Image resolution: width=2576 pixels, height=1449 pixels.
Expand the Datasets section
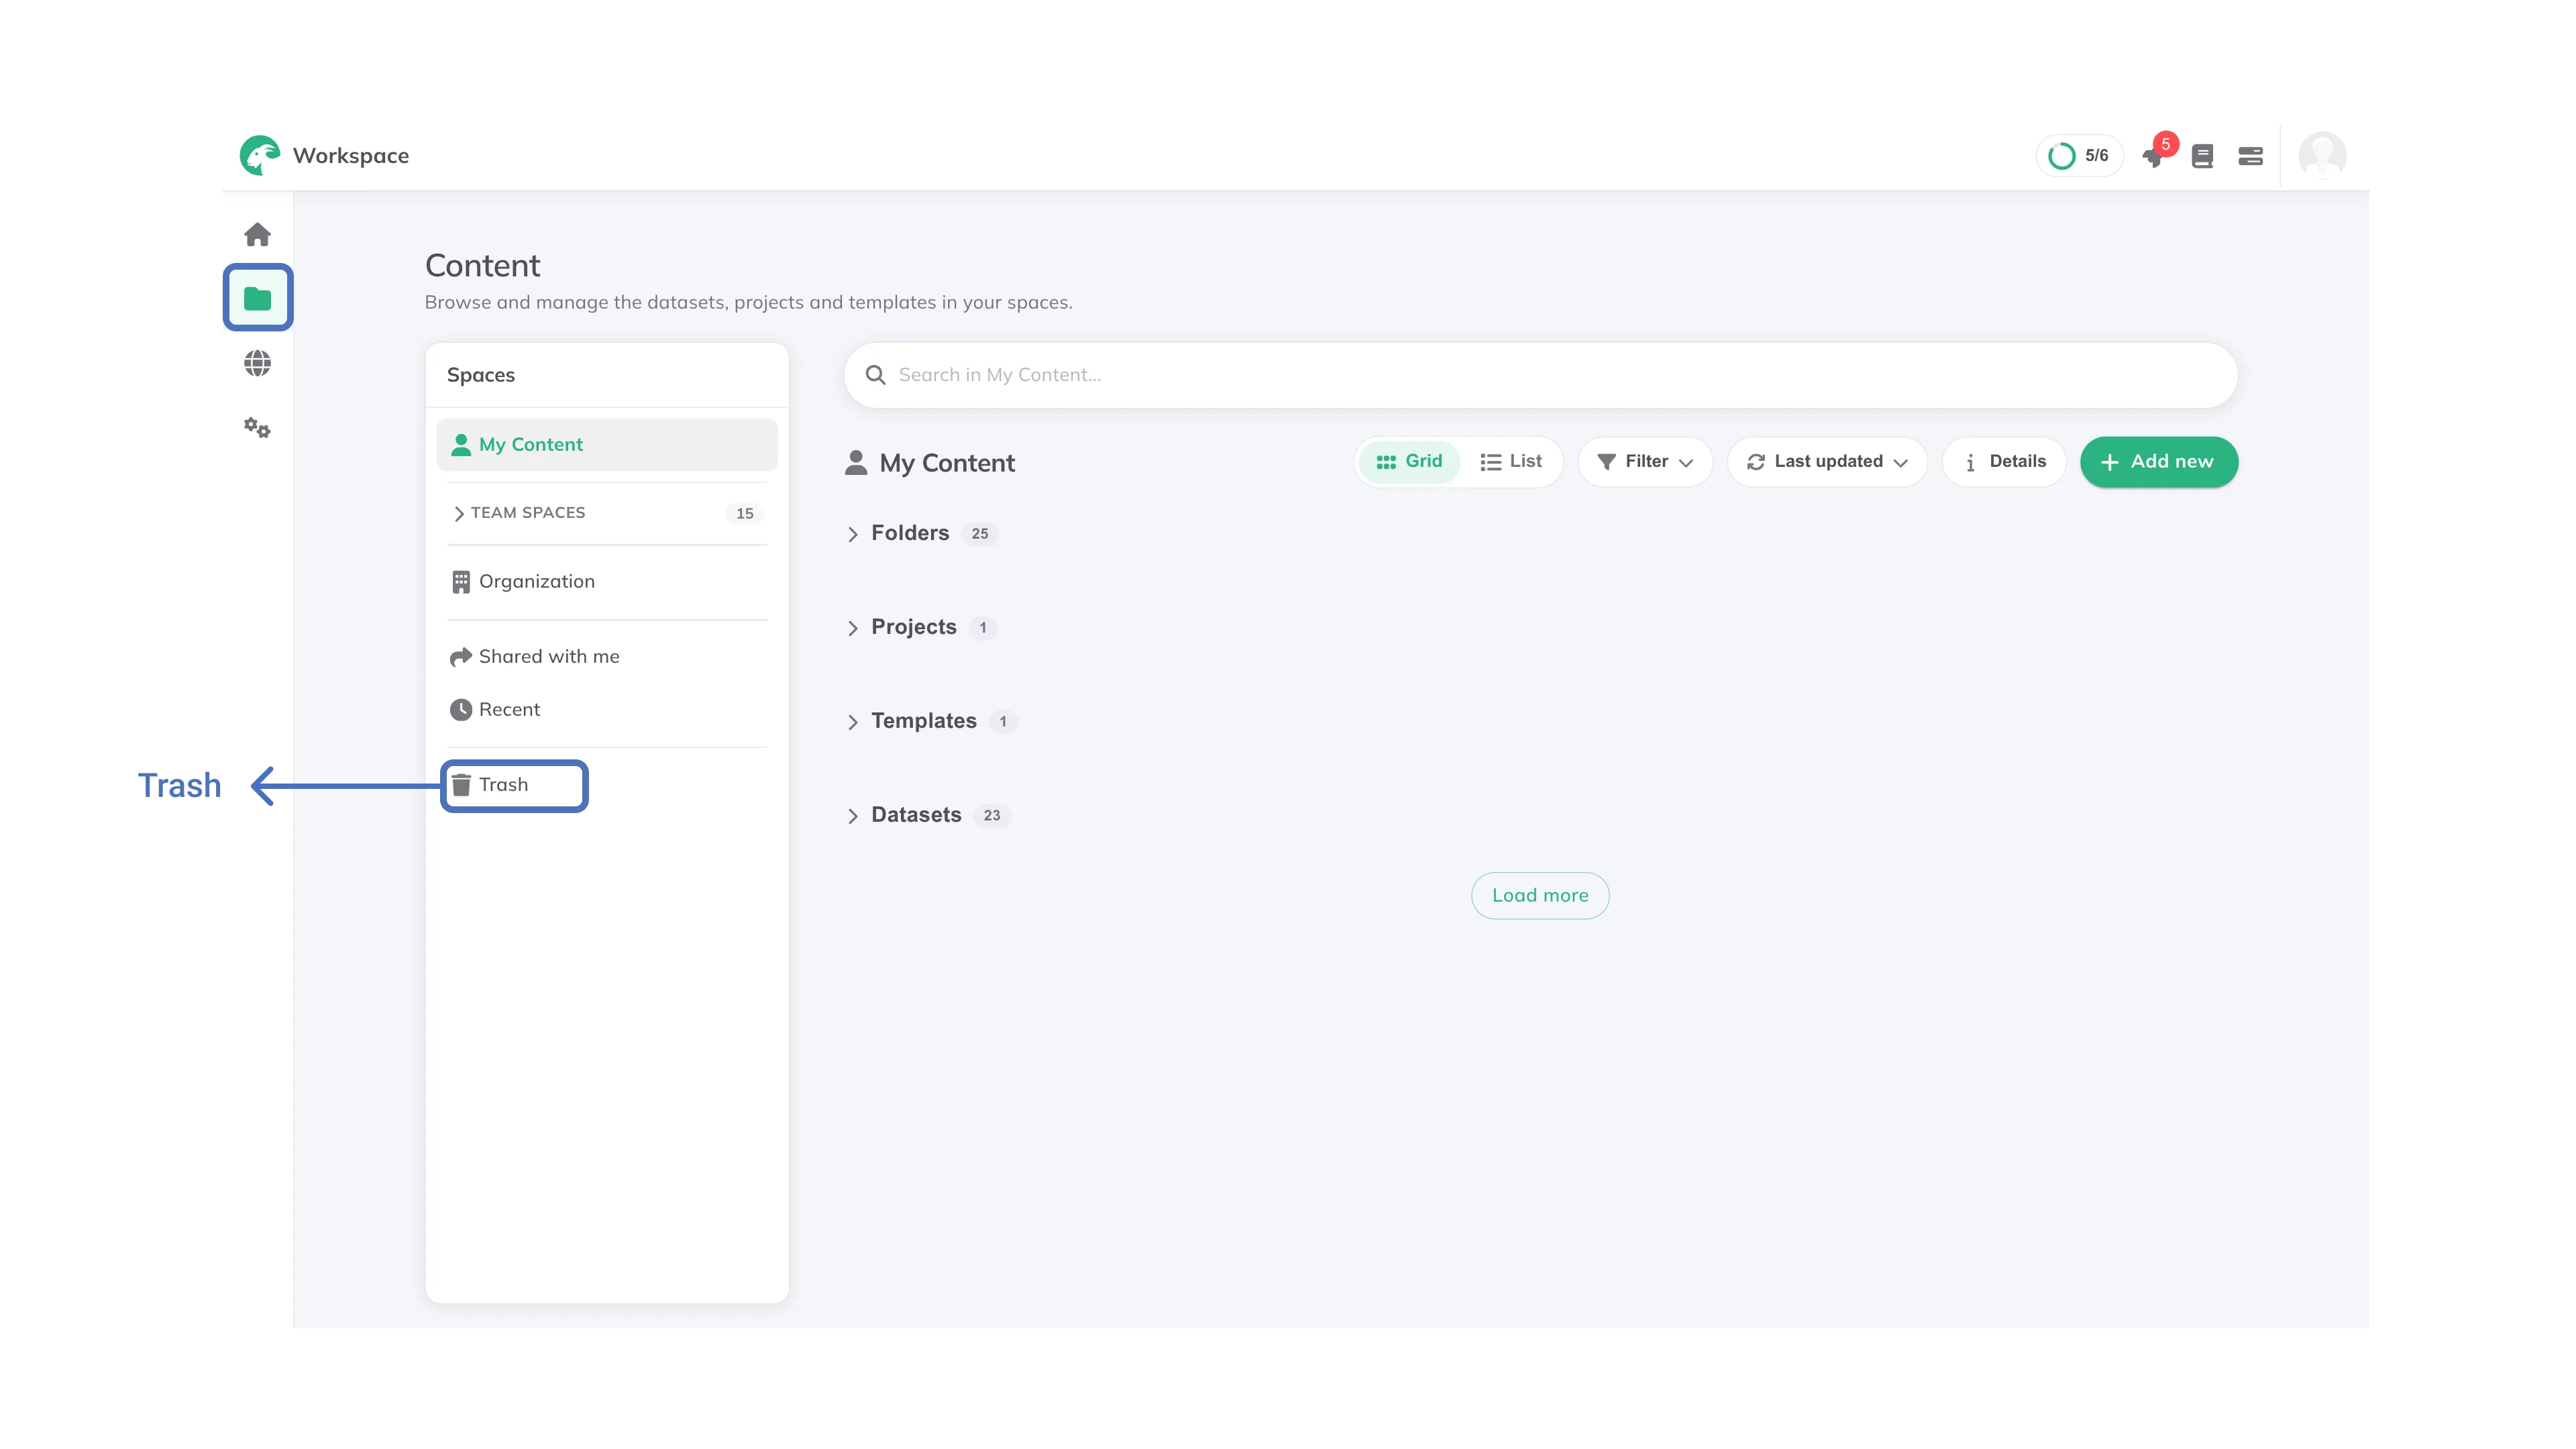[x=853, y=816]
